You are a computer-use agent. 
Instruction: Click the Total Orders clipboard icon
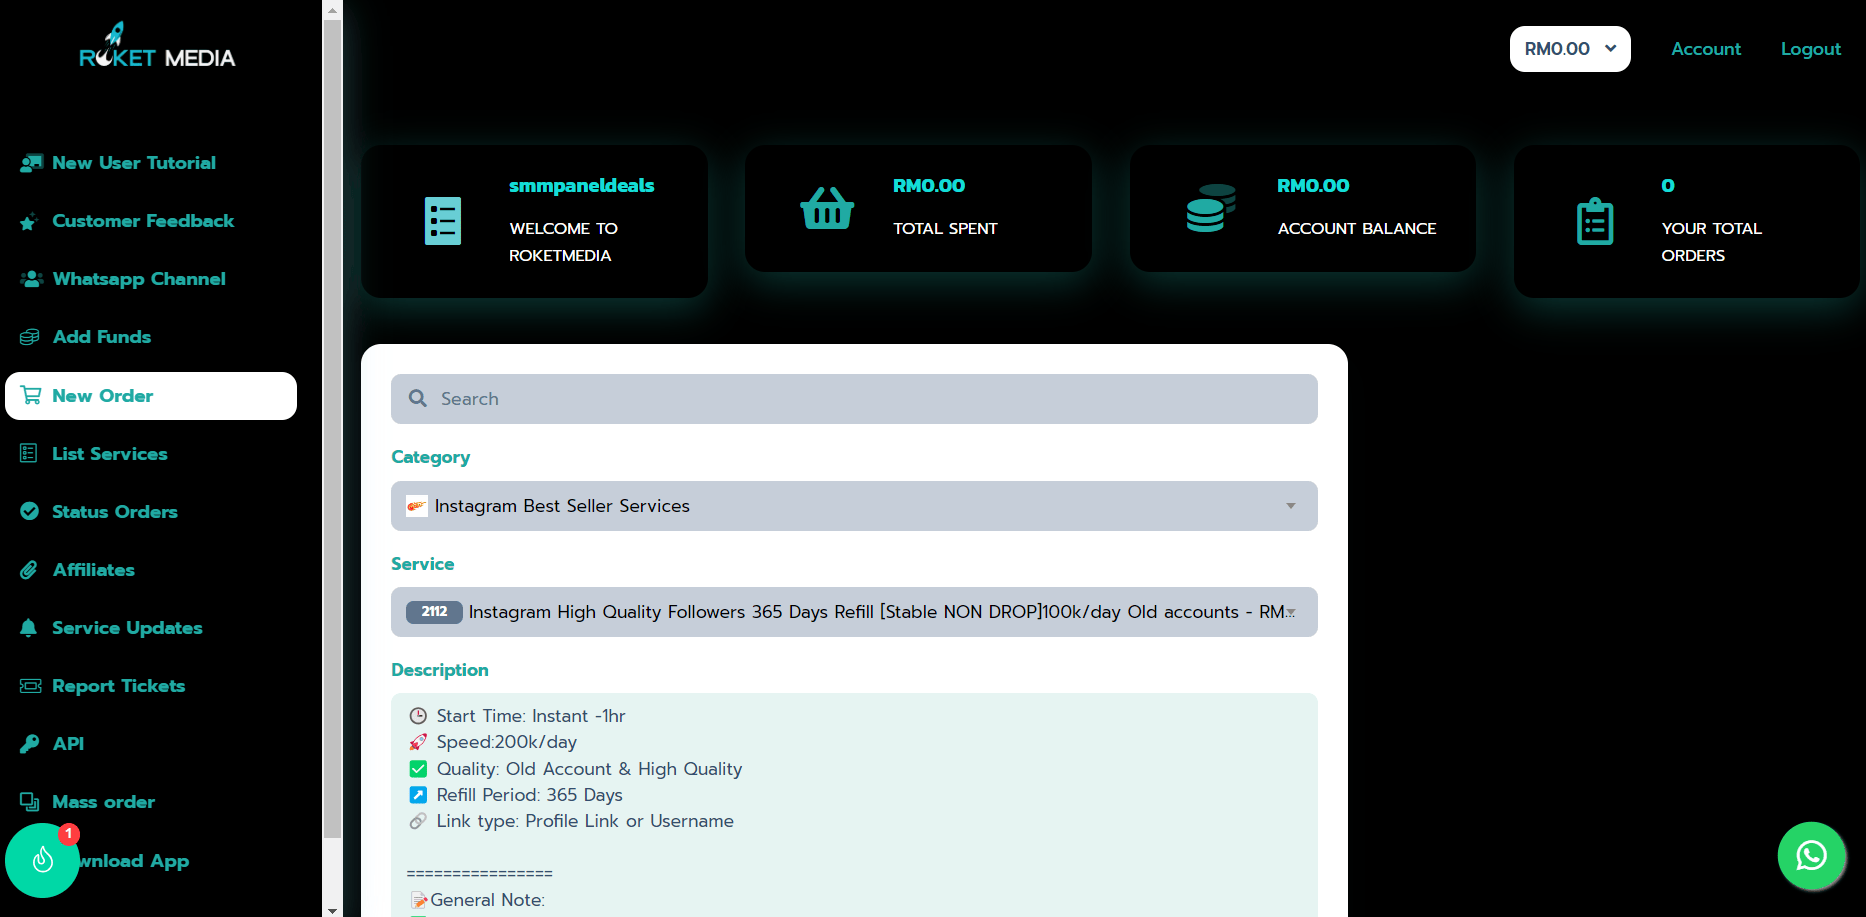pyautogui.click(x=1594, y=221)
